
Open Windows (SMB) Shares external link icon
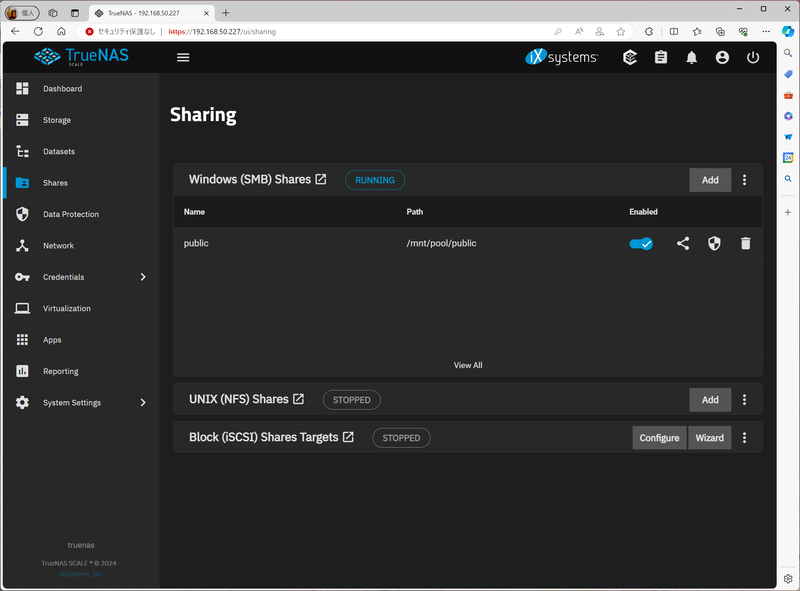(x=321, y=179)
